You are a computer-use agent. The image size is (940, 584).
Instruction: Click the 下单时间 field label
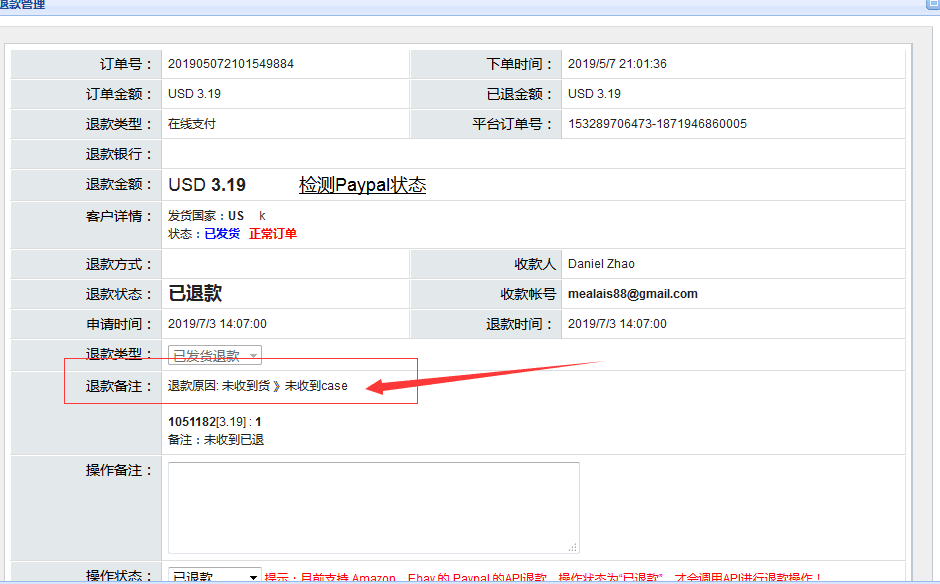(x=519, y=64)
